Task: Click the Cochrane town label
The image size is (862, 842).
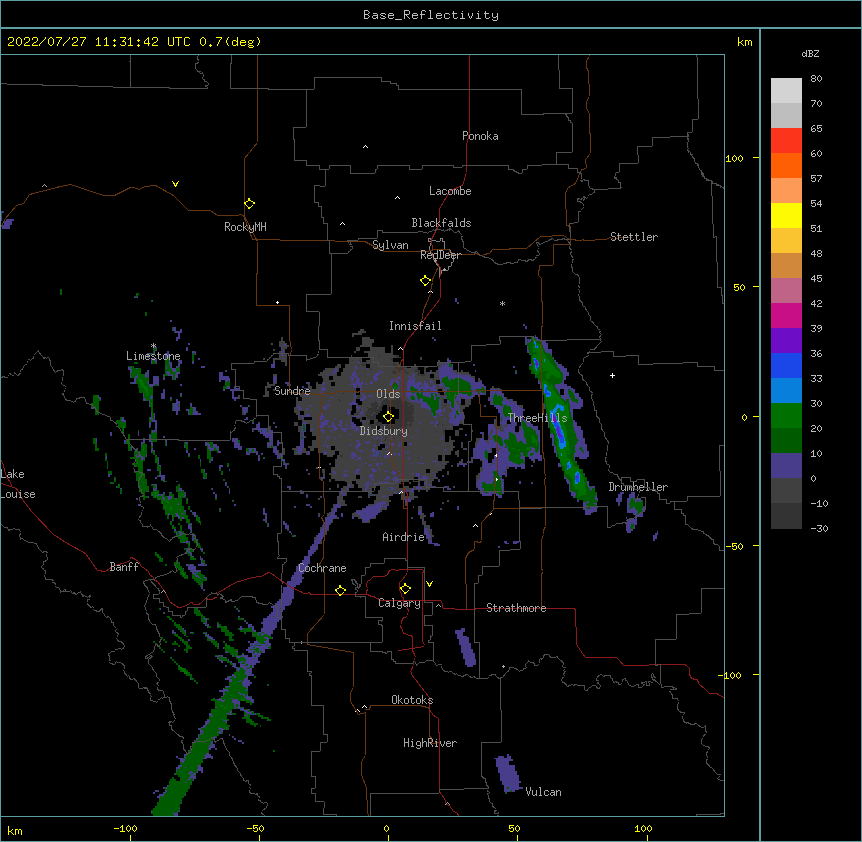Action: (322, 568)
